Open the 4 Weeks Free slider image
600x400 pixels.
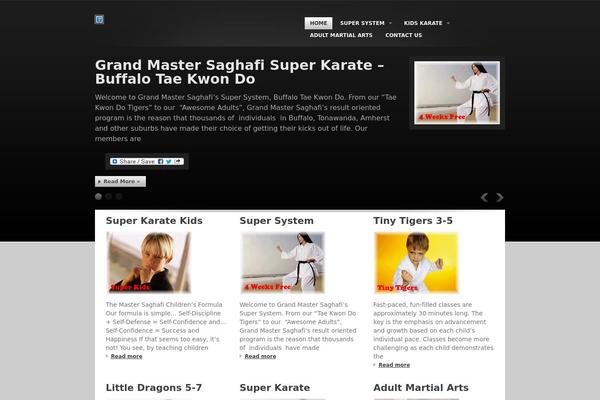pyautogui.click(x=457, y=93)
